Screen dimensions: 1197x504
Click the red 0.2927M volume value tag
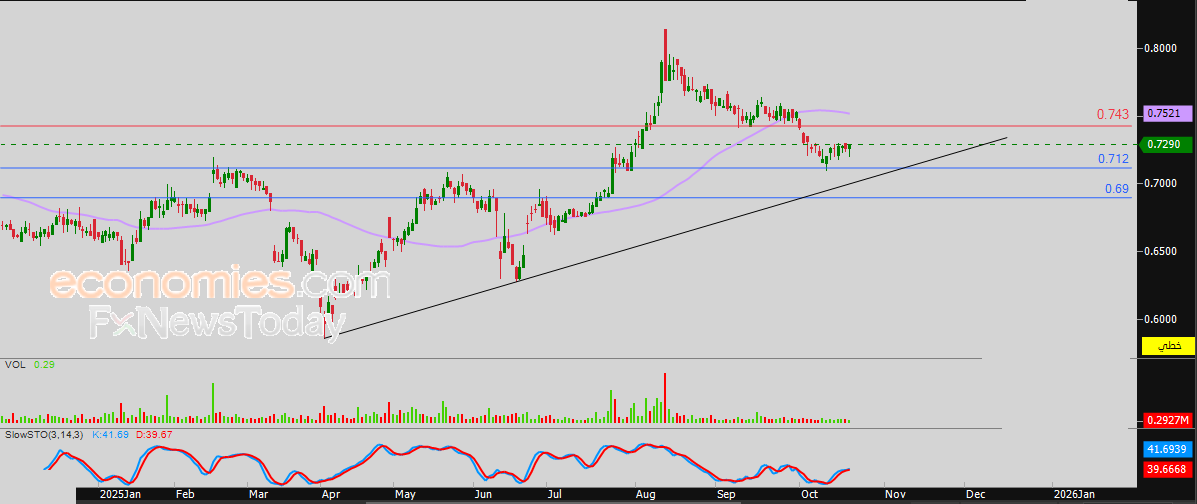1164,420
